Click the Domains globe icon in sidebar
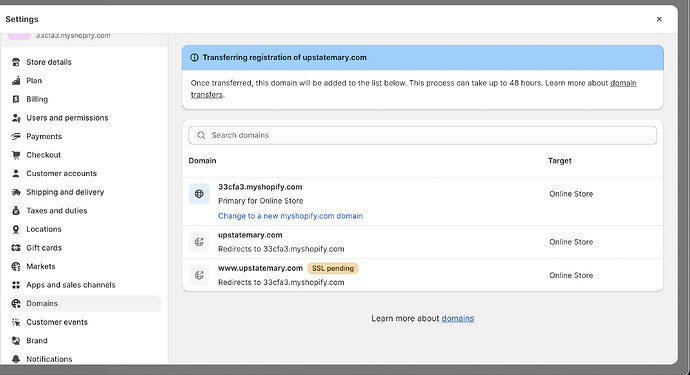690x375 pixels. 16,303
